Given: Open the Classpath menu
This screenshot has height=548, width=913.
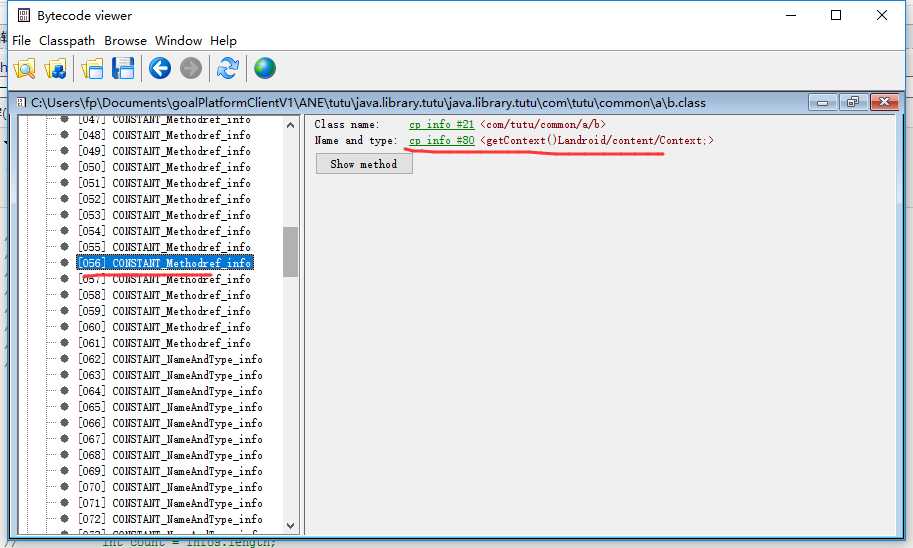Looking at the screenshot, I should [x=67, y=41].
